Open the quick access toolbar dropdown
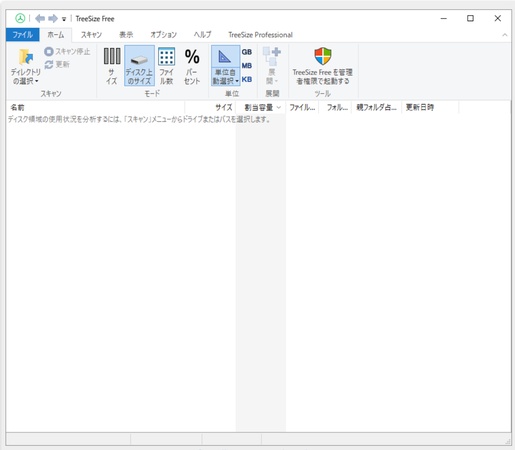 point(64,19)
